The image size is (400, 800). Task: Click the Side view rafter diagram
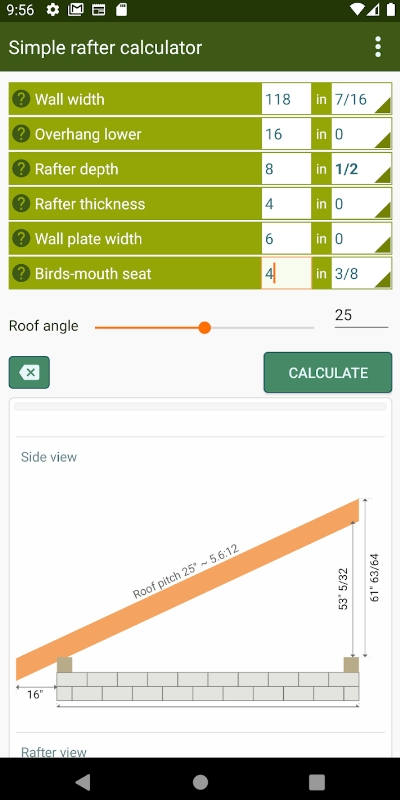click(x=200, y=602)
